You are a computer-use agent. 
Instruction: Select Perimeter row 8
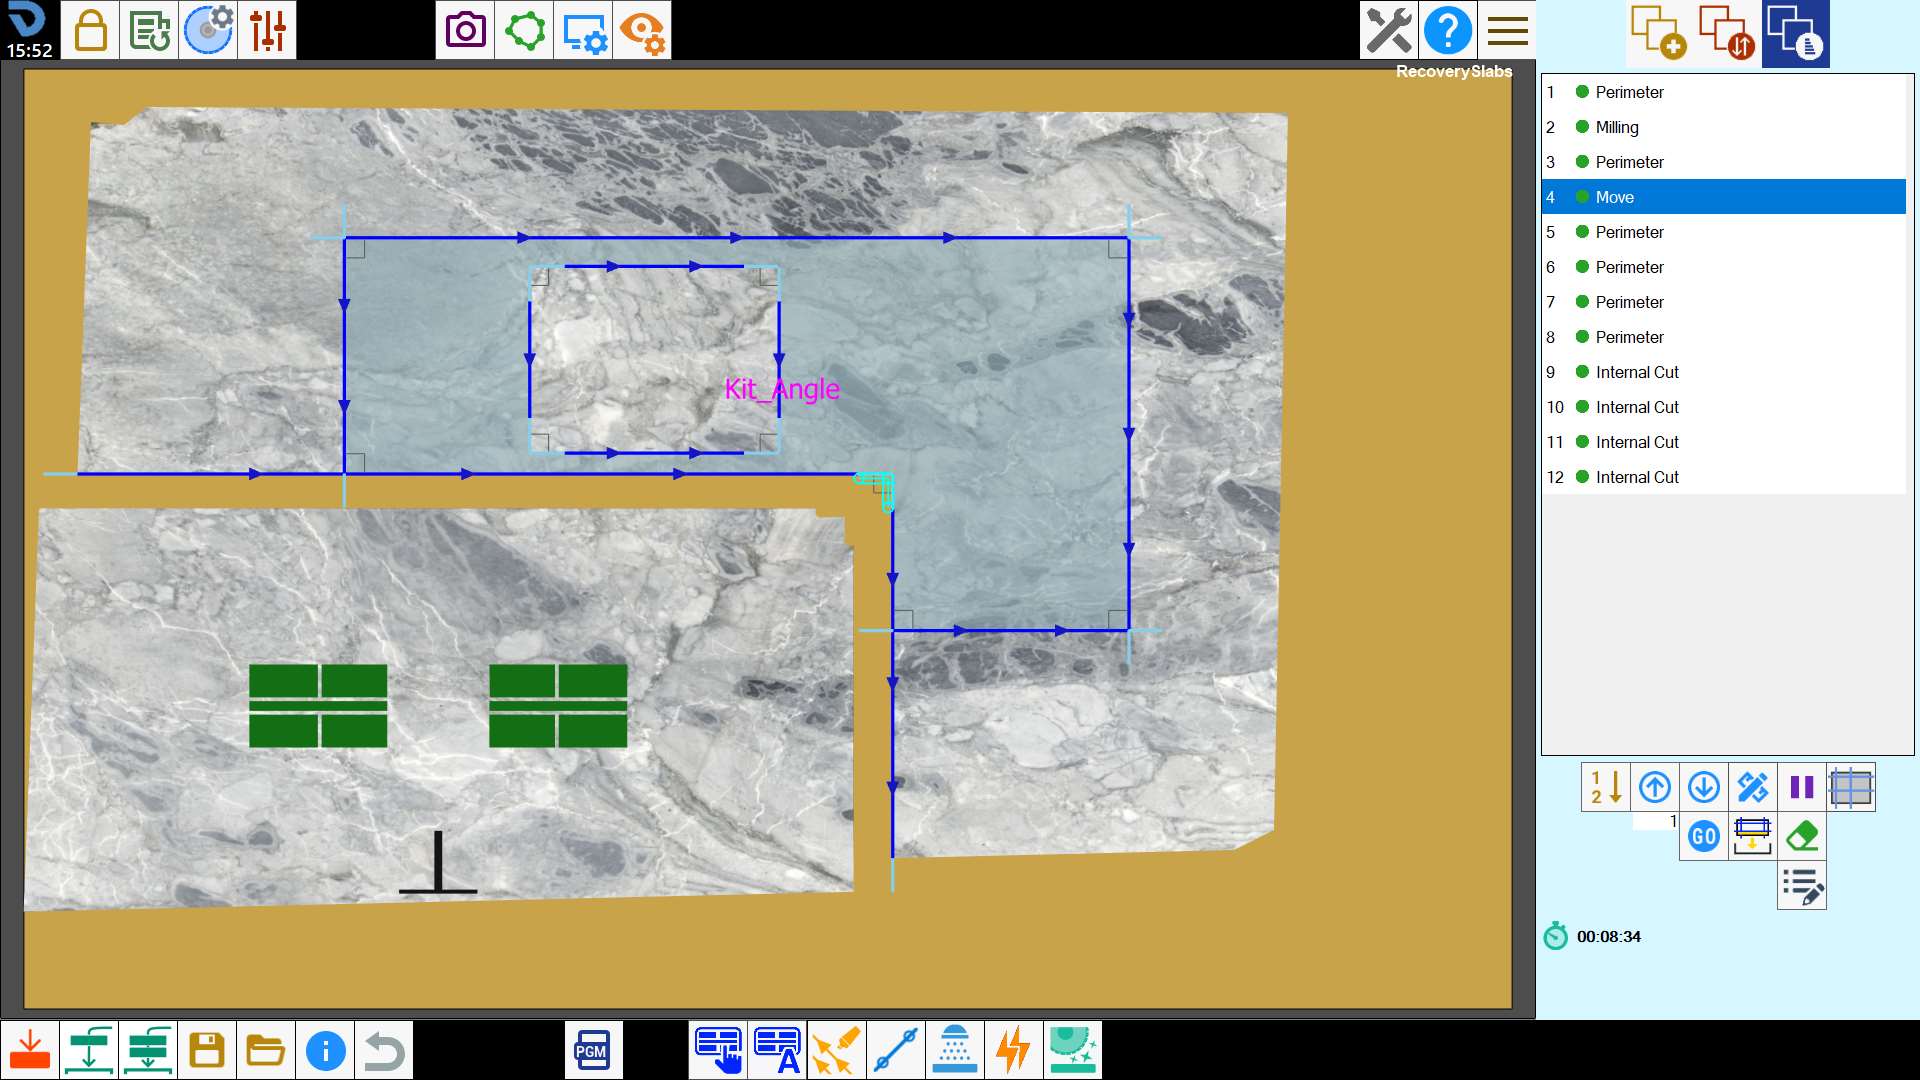point(1724,337)
